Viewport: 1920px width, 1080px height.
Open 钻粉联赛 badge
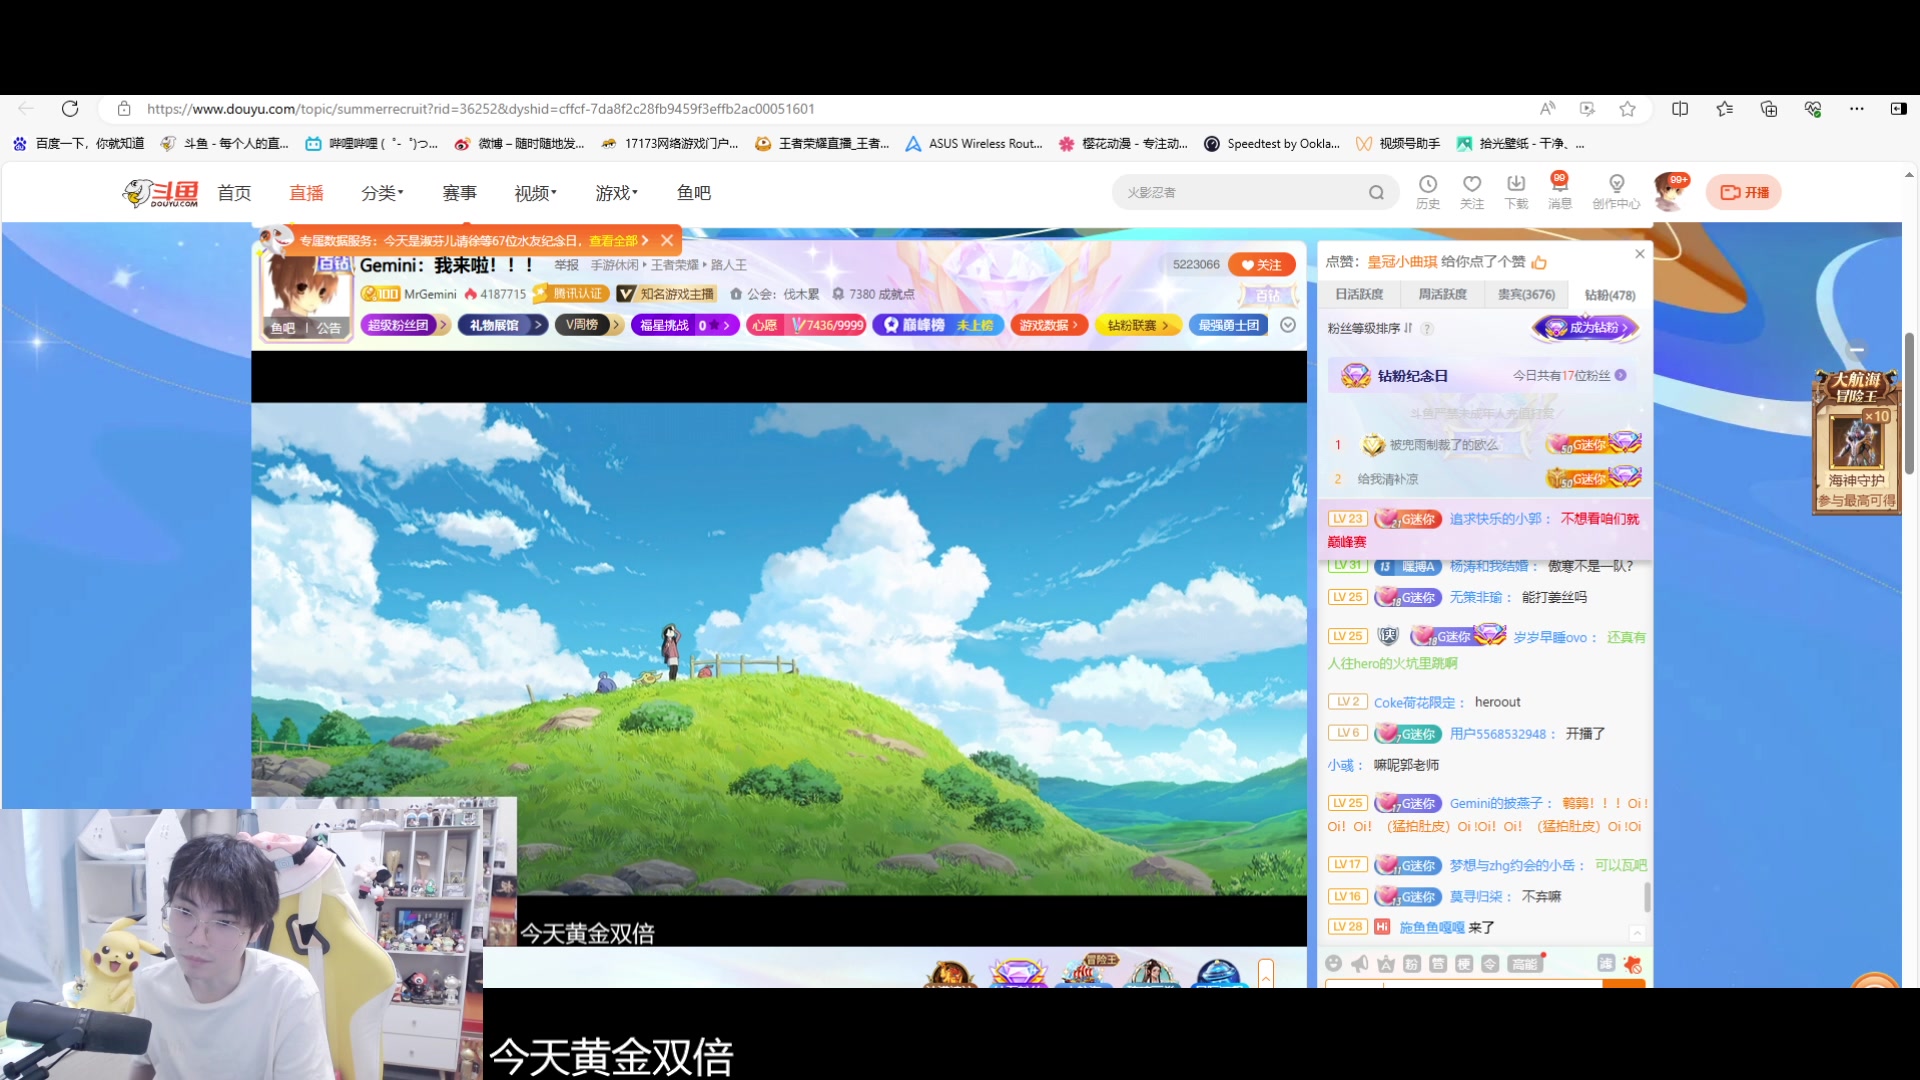coord(1138,325)
